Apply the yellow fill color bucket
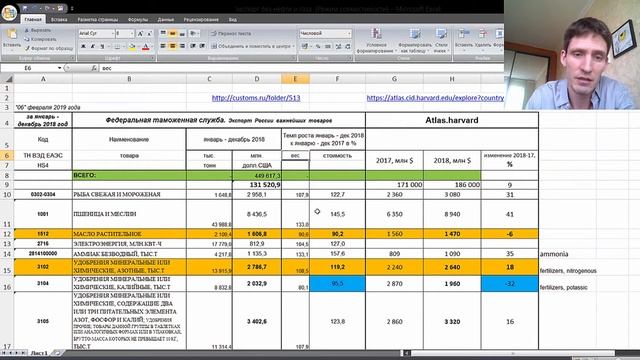Screen dimensions: 640x360 tap(132, 47)
